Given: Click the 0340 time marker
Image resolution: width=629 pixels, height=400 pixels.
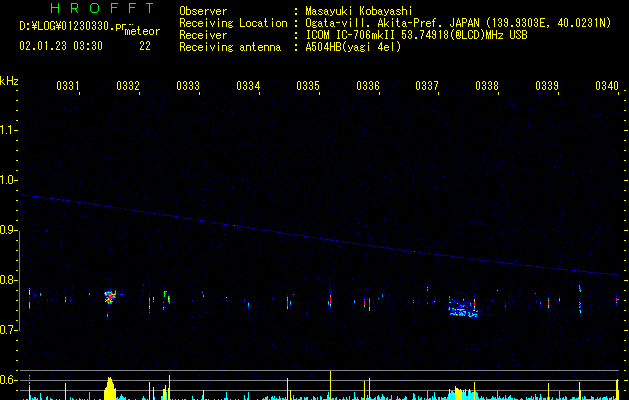Looking at the screenshot, I should pos(607,86).
